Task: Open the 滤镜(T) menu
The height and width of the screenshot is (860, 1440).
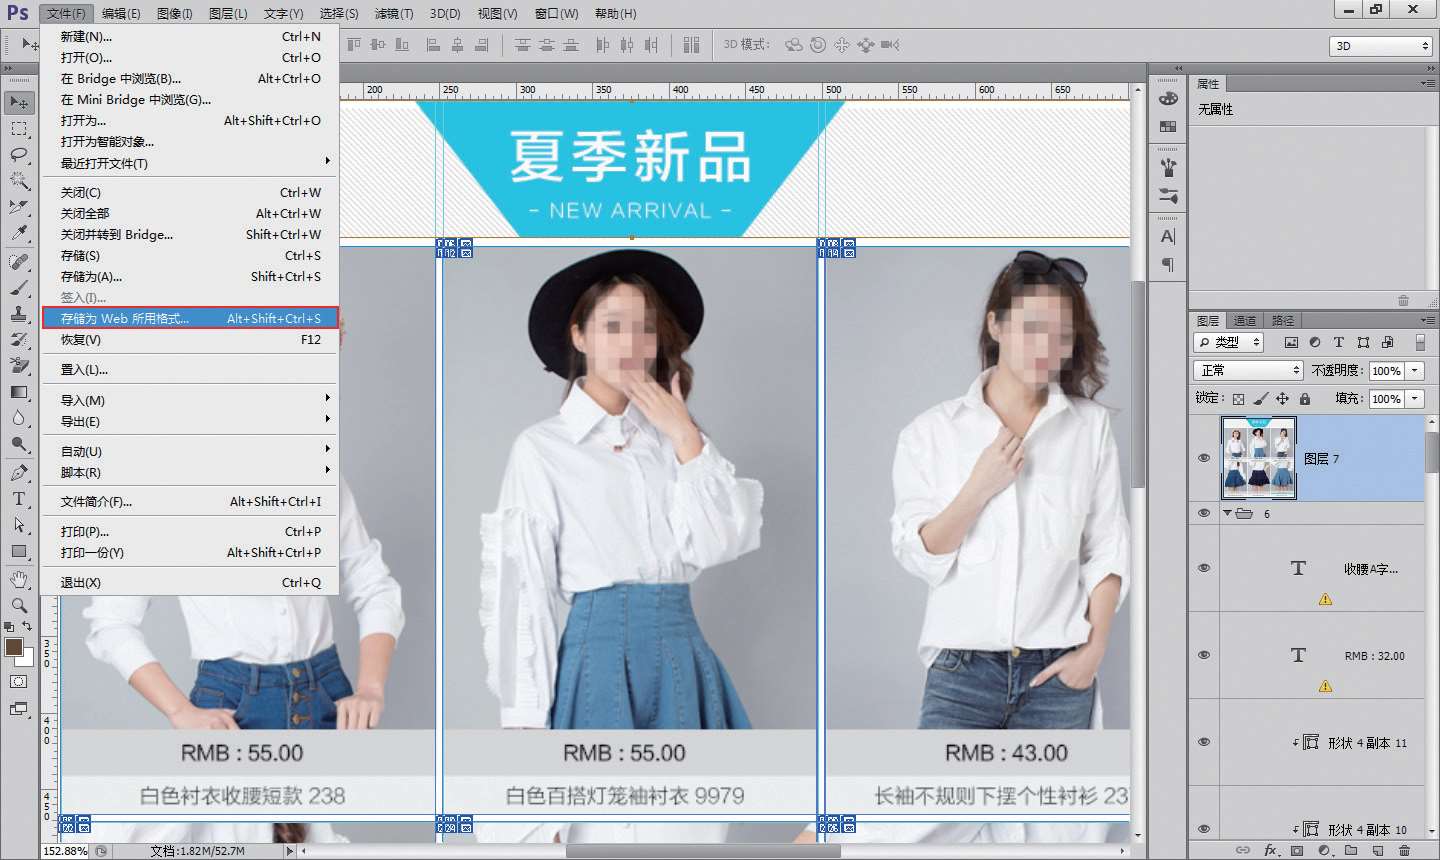Action: [393, 13]
